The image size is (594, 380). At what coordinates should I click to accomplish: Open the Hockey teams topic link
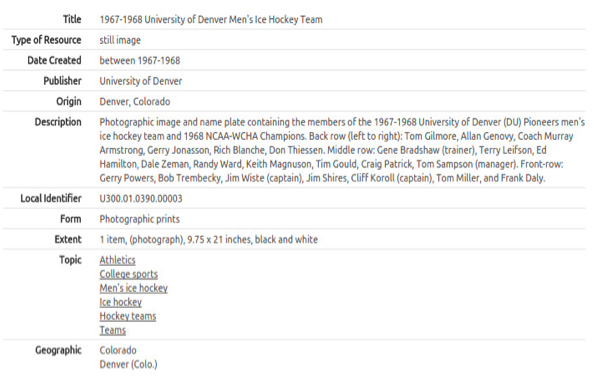point(128,316)
